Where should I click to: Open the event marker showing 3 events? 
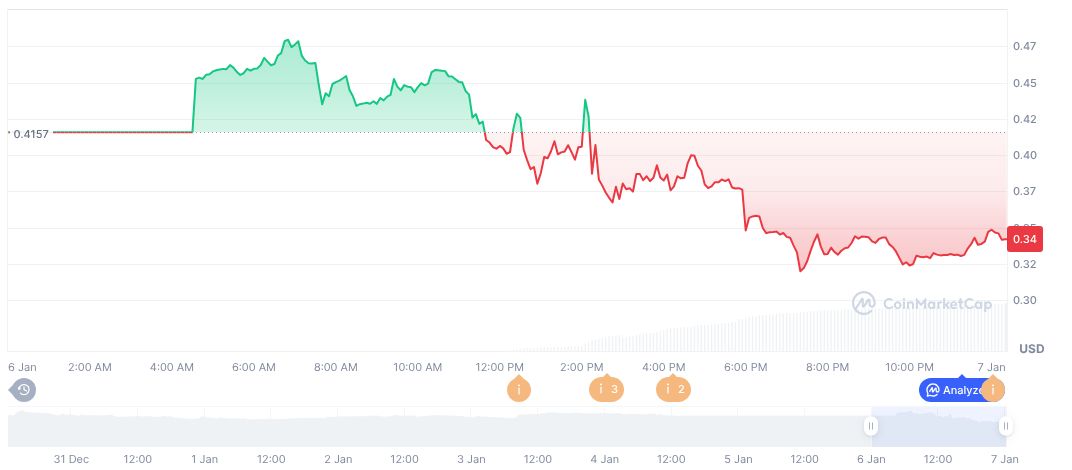pos(605,389)
